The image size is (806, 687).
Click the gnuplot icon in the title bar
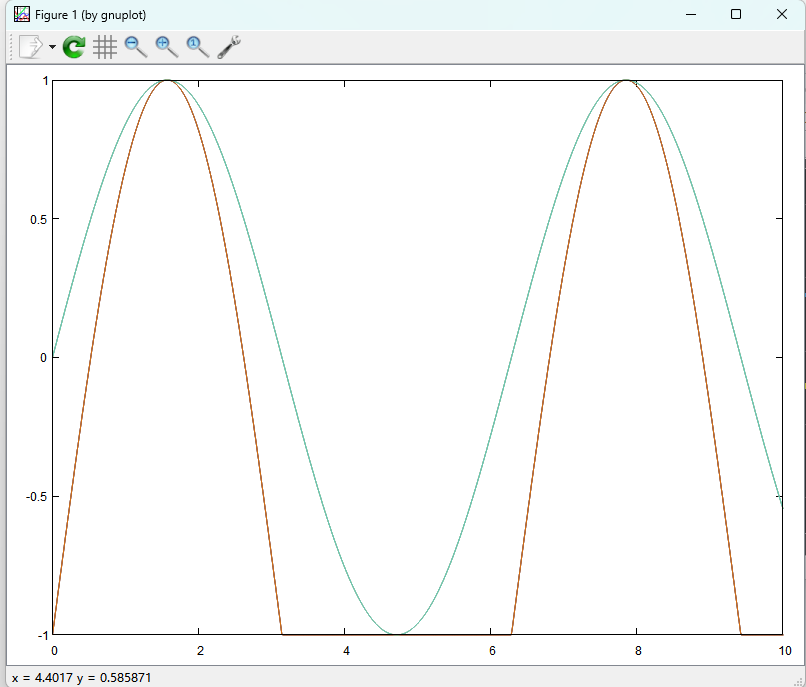click(20, 15)
